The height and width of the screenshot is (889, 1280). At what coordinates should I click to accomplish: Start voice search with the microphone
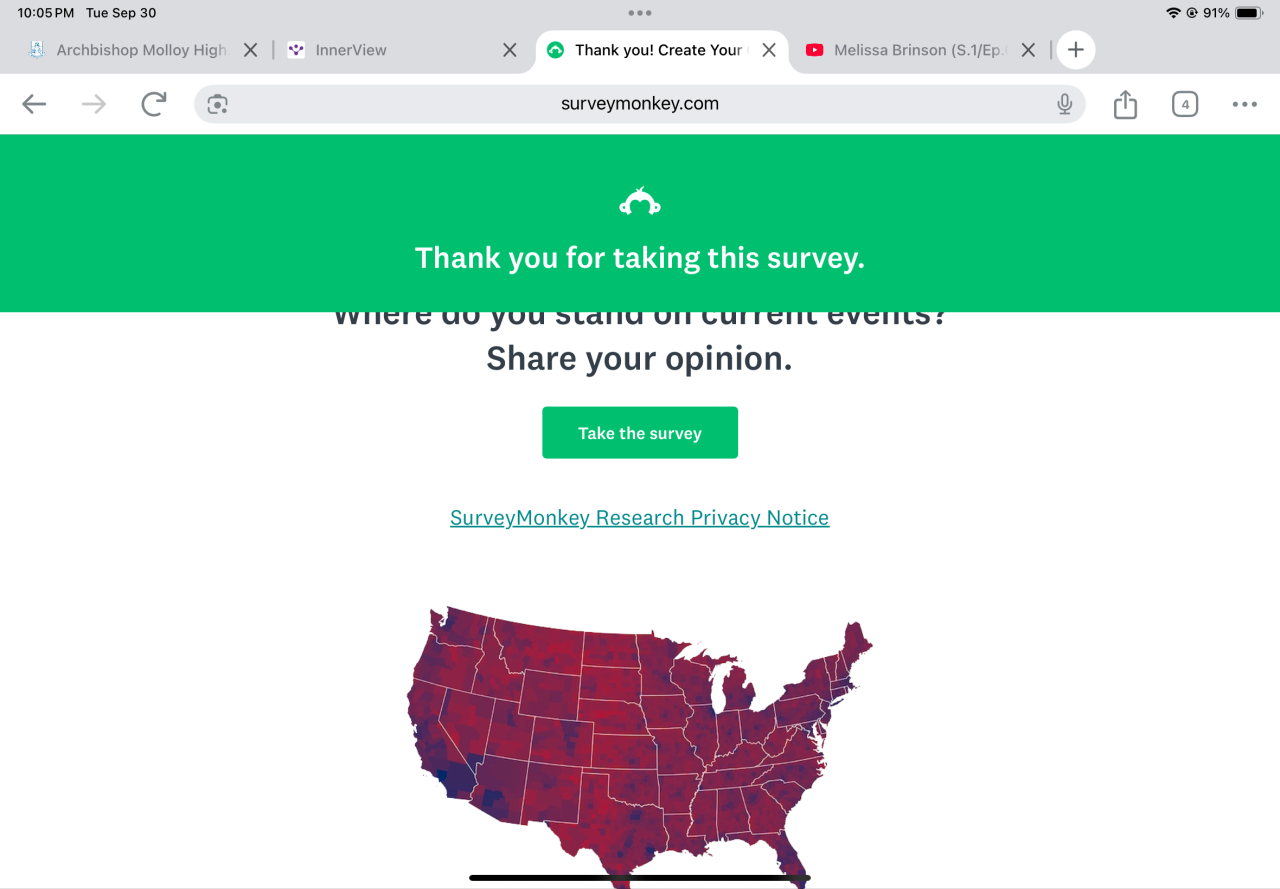1064,104
